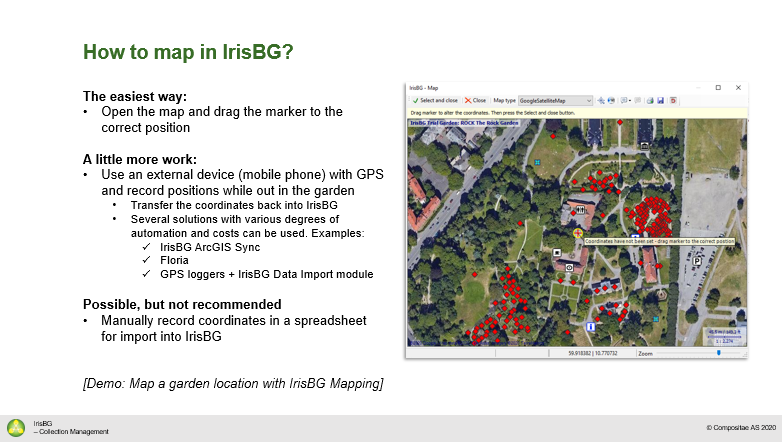Click the '[Demo: Map a garden location' line
The width and height of the screenshot is (782, 442).
pos(233,383)
